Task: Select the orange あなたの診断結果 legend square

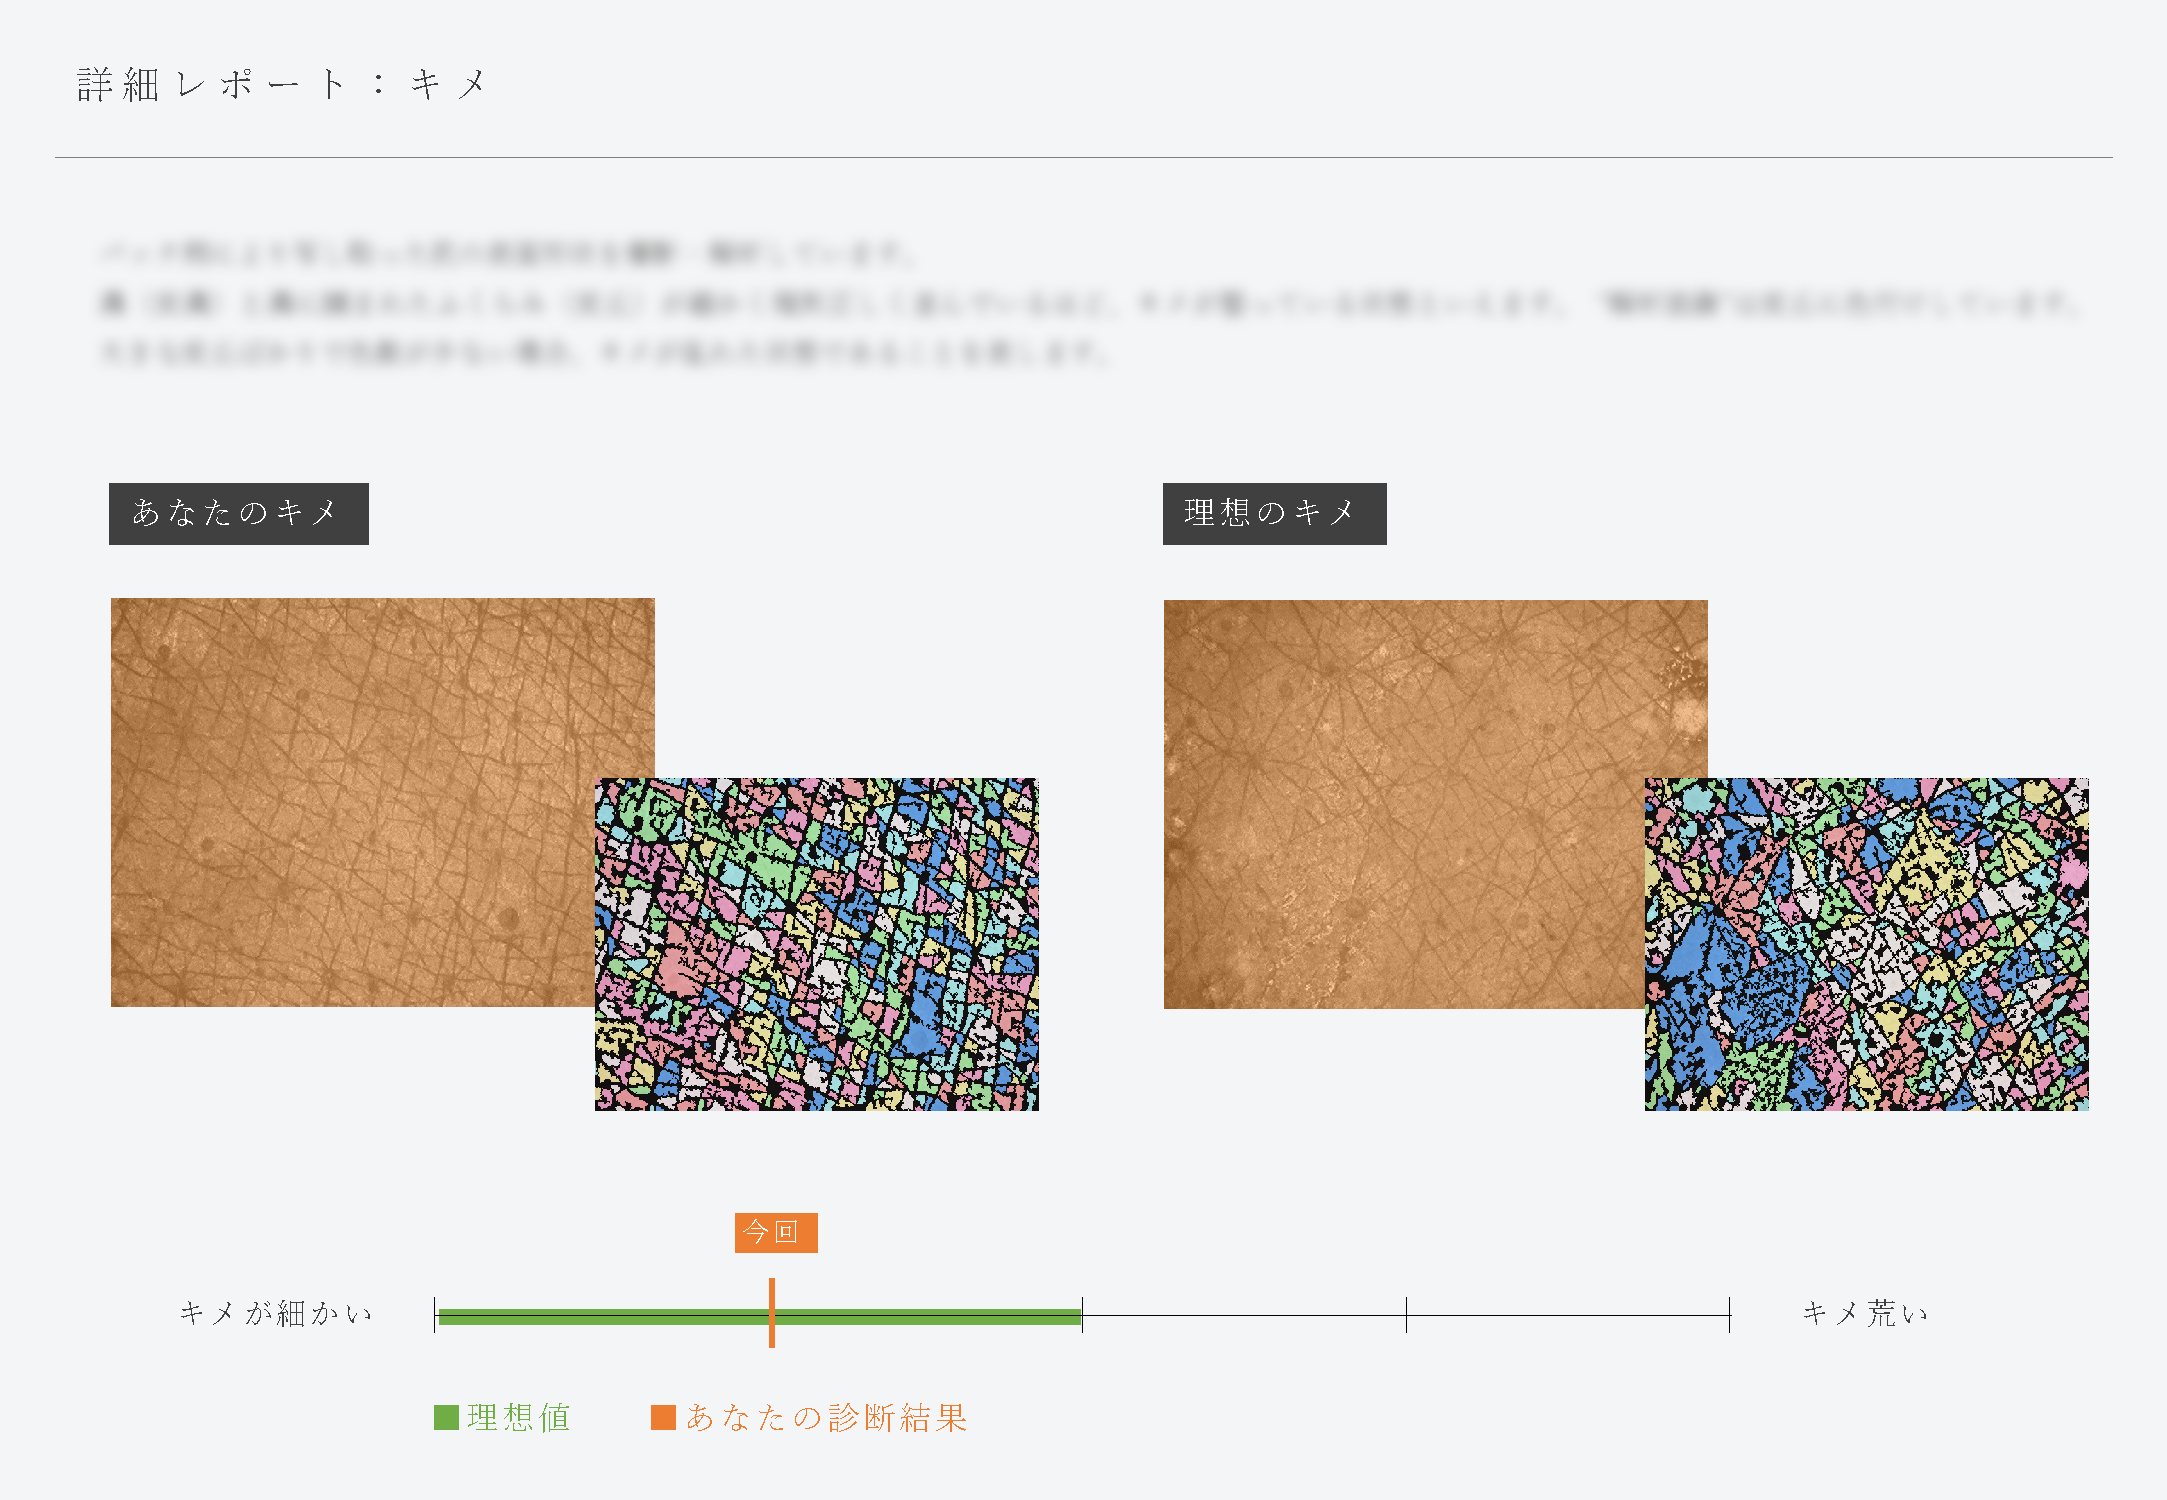Action: pyautogui.click(x=663, y=1417)
